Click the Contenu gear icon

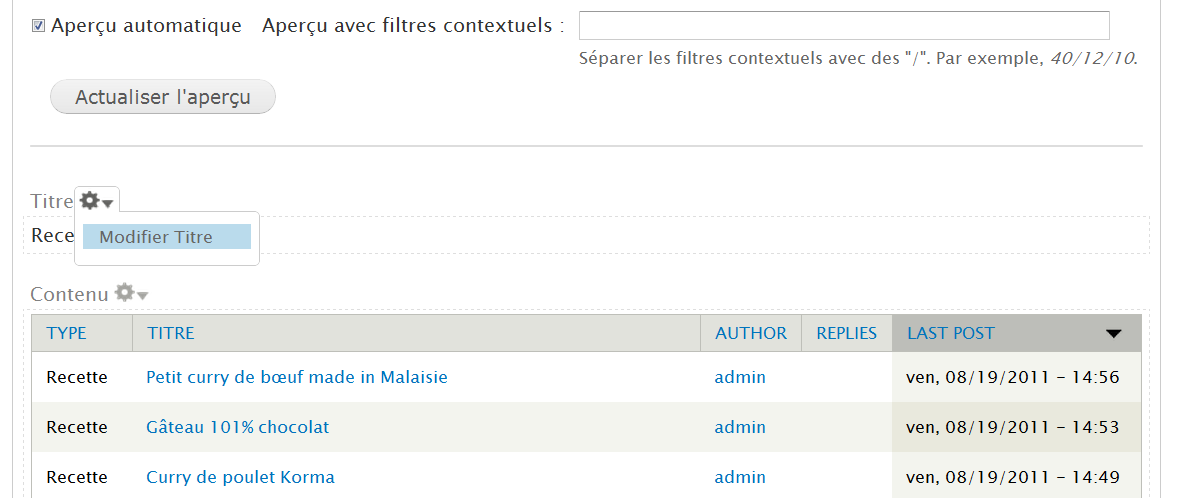[x=124, y=293]
